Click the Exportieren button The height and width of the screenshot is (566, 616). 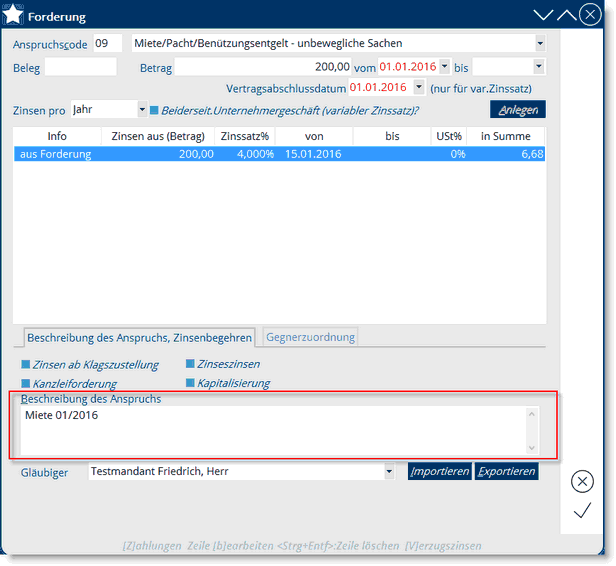pyautogui.click(x=506, y=471)
